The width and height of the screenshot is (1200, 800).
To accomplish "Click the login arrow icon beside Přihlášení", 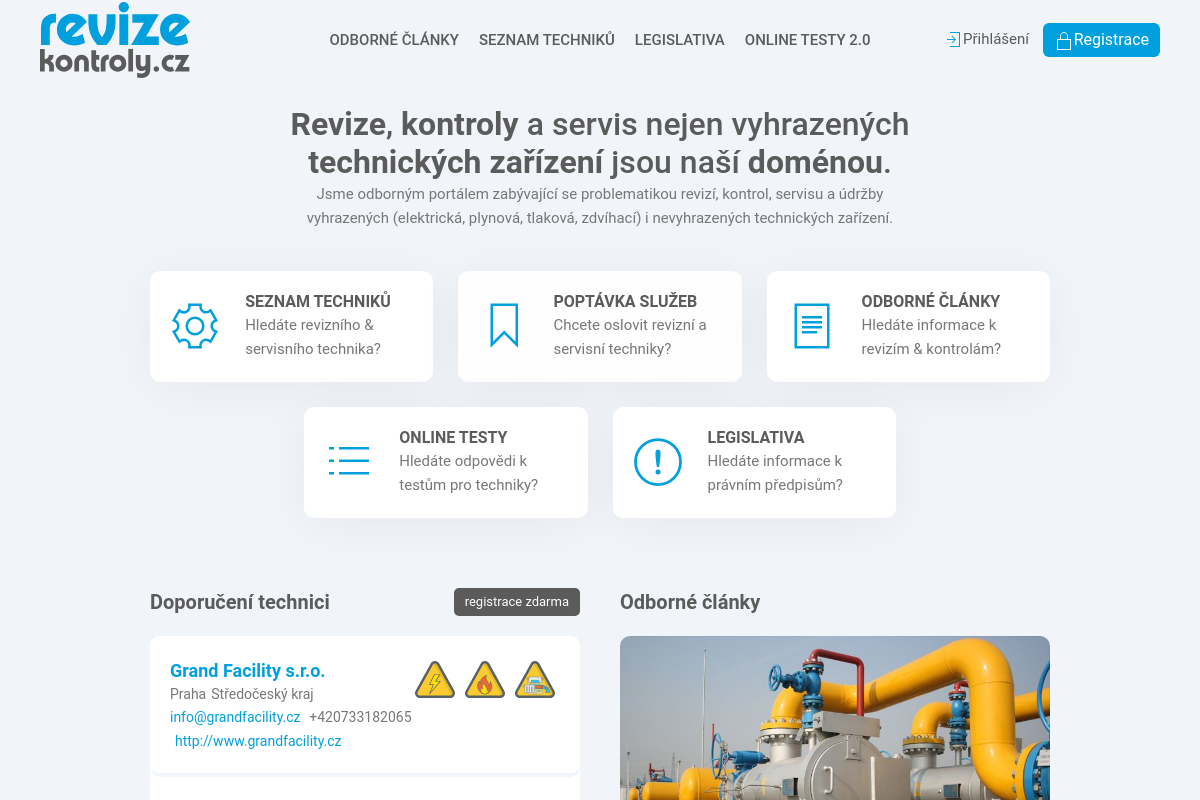I will (953, 39).
